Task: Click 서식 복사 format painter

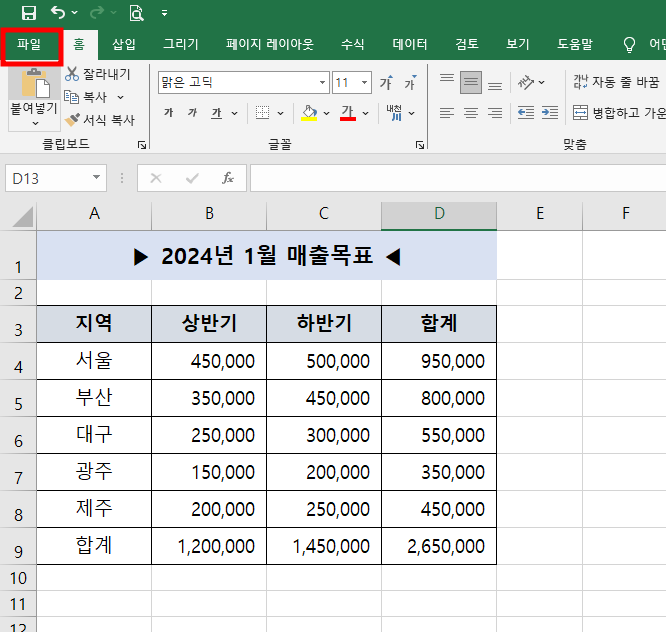Action: click(100, 120)
